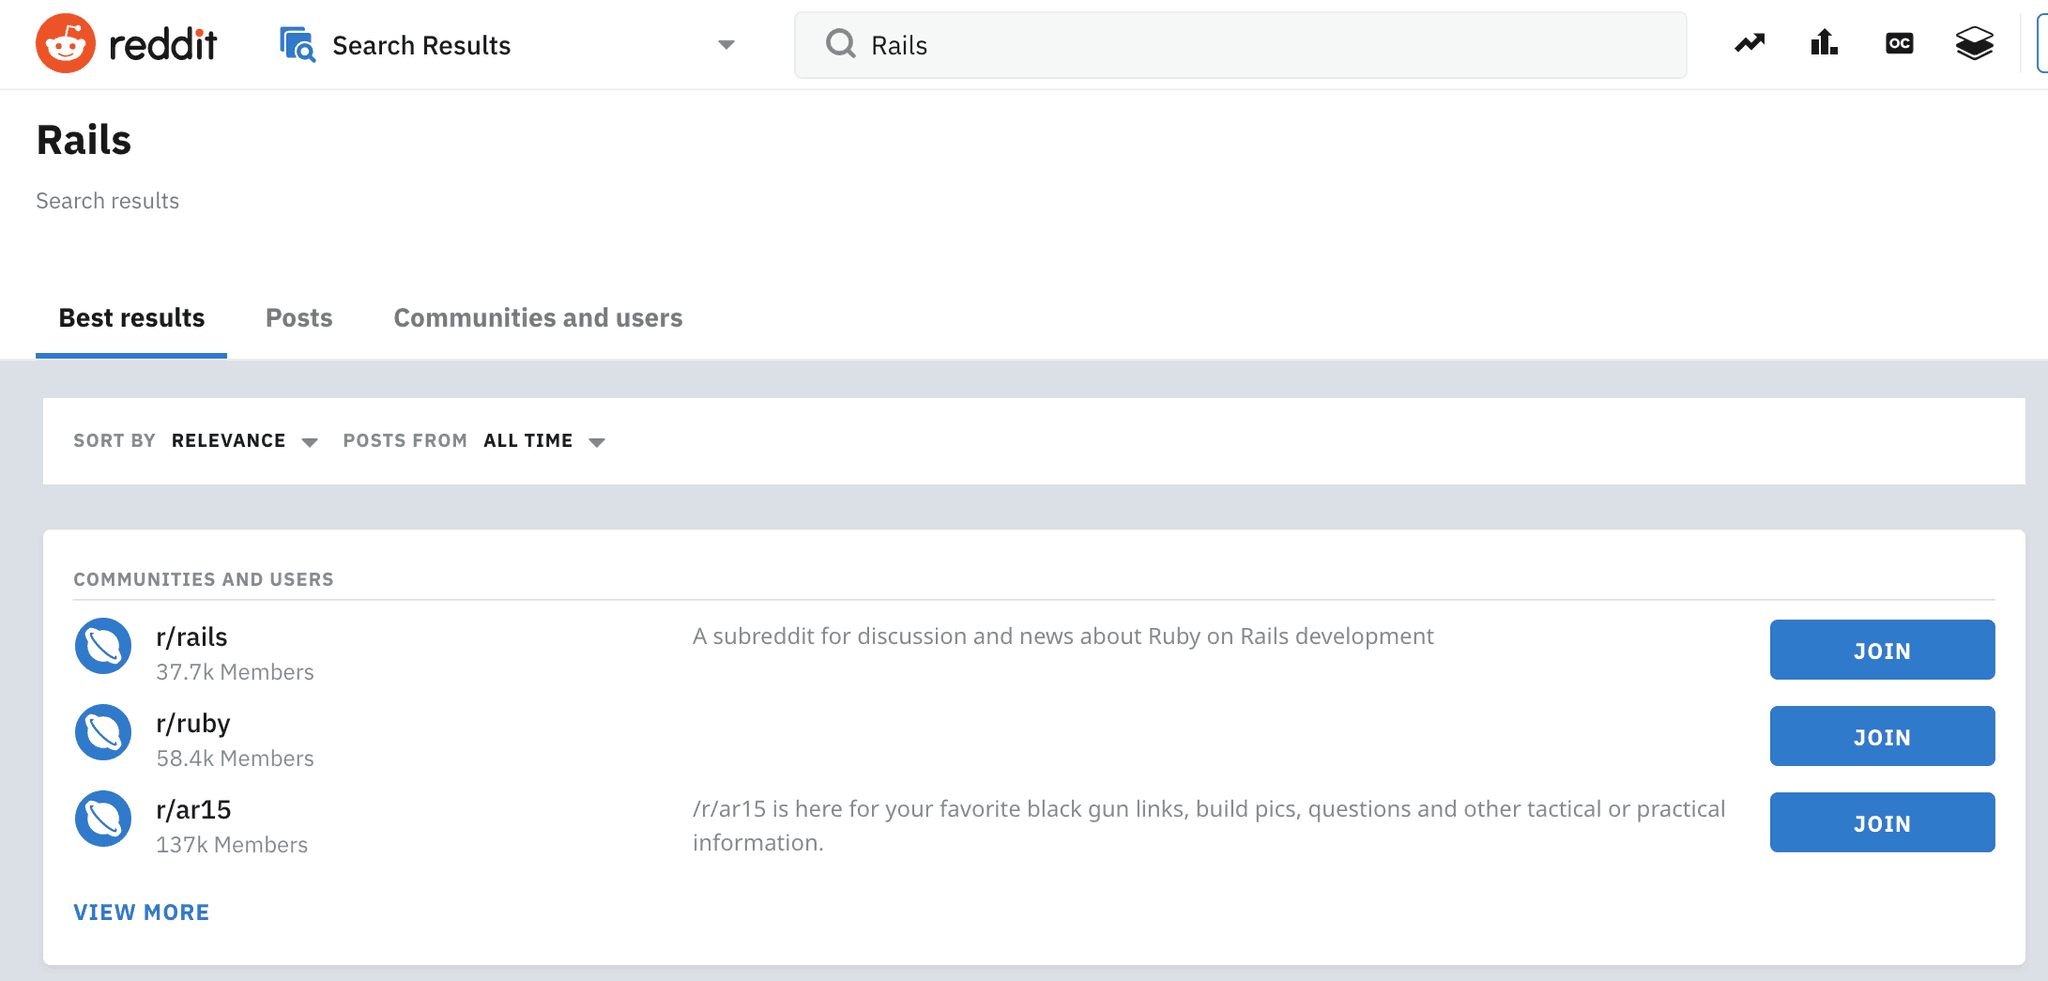
Task: Open the Posts from All Time dropdown
Action: click(x=545, y=441)
